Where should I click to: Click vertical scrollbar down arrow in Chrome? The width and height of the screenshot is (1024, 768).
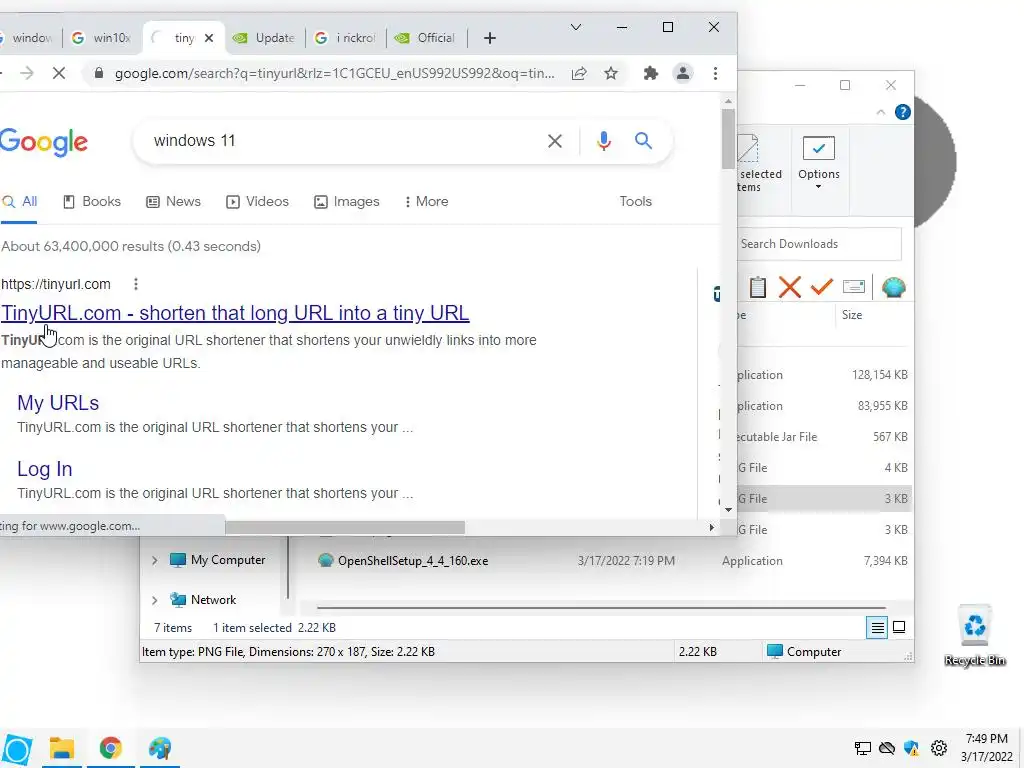[x=728, y=509]
